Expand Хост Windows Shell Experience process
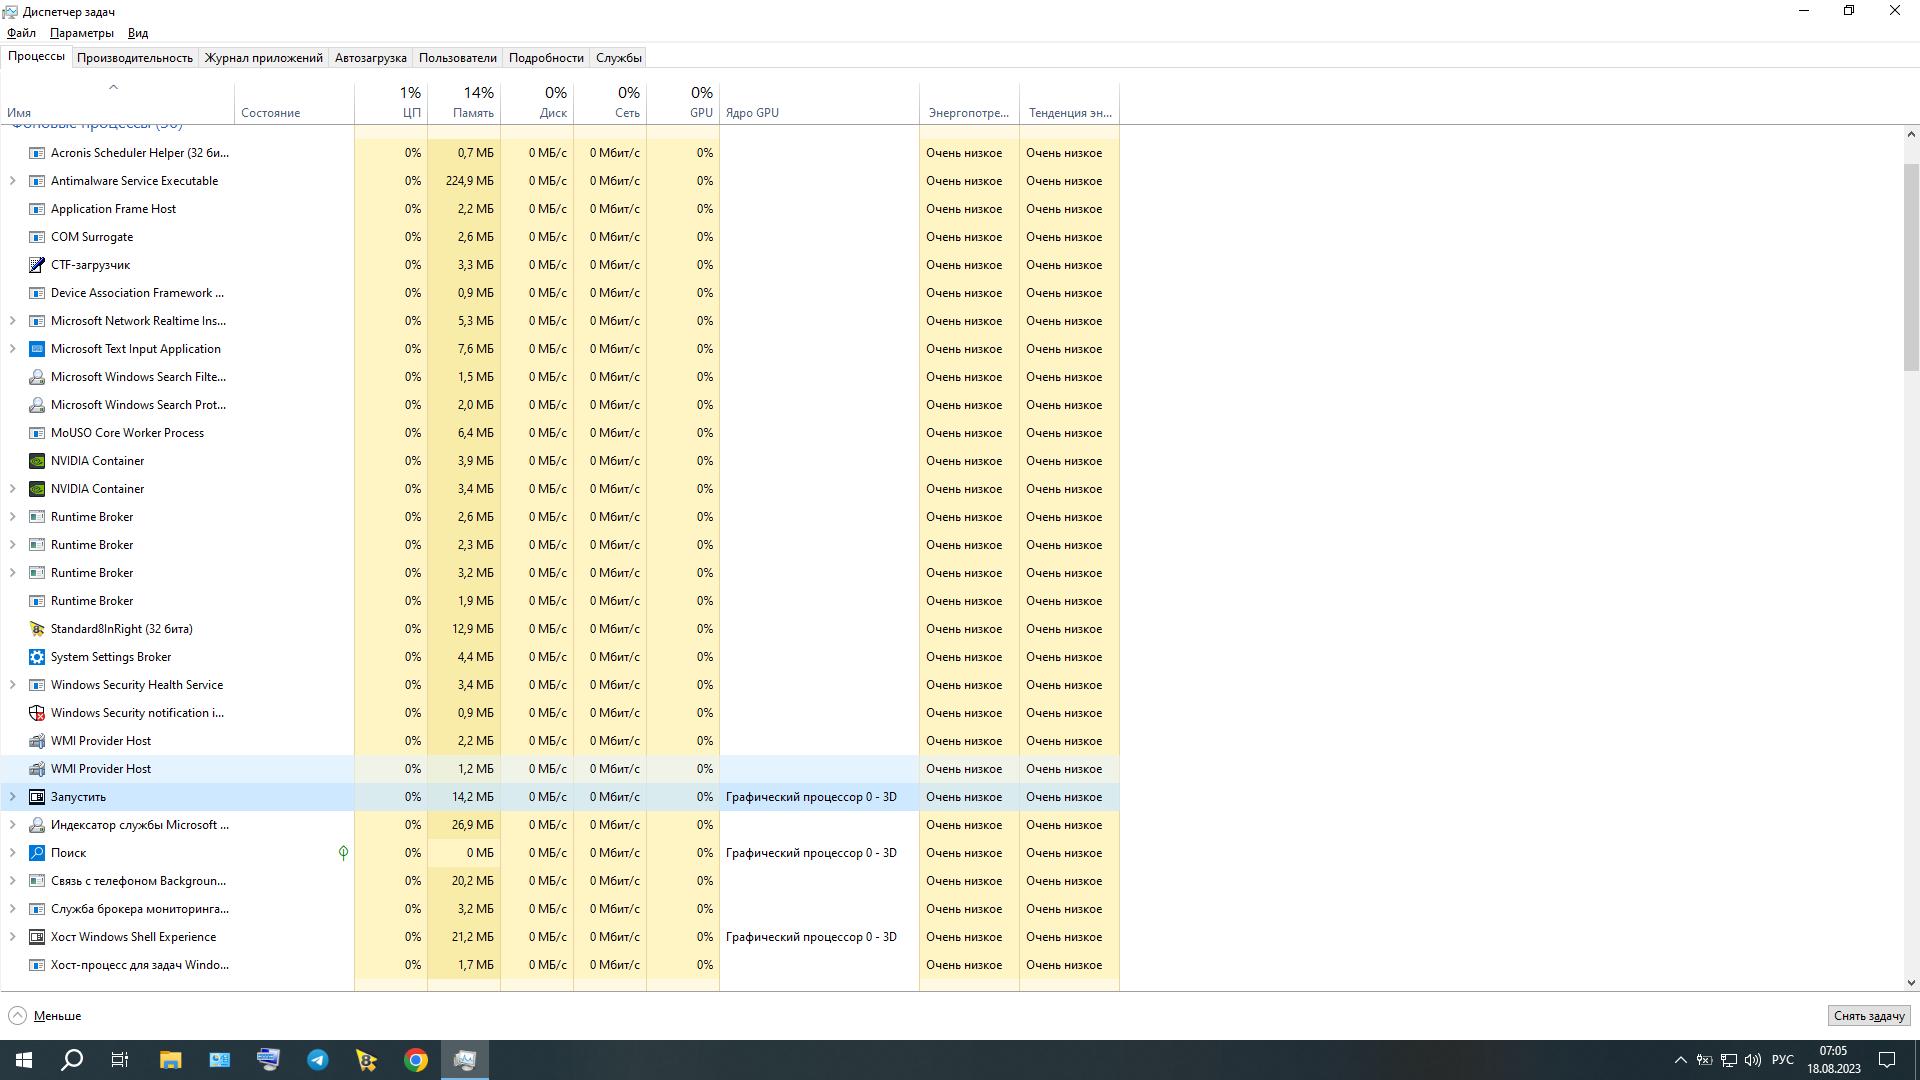This screenshot has height=1080, width=1920. pos(12,937)
